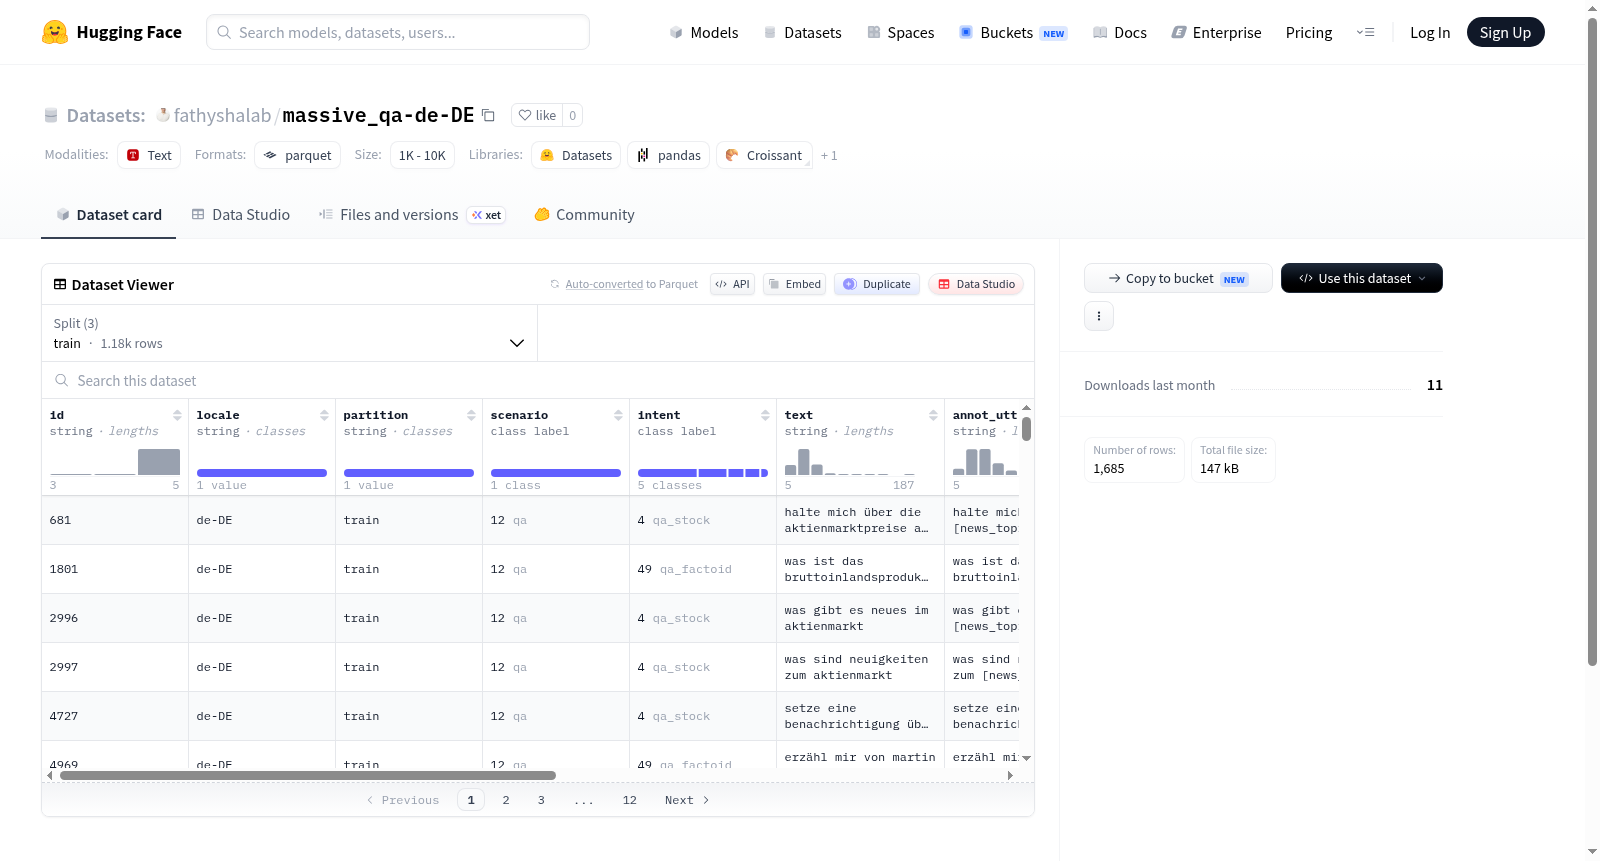
Task: Expand the Use this dataset dropdown
Action: [x=1361, y=278]
